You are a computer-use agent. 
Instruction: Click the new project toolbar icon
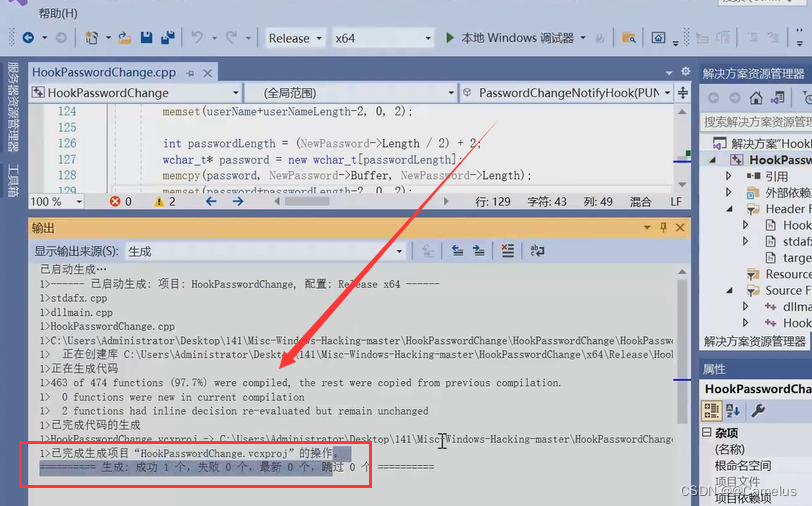pyautogui.click(x=92, y=38)
